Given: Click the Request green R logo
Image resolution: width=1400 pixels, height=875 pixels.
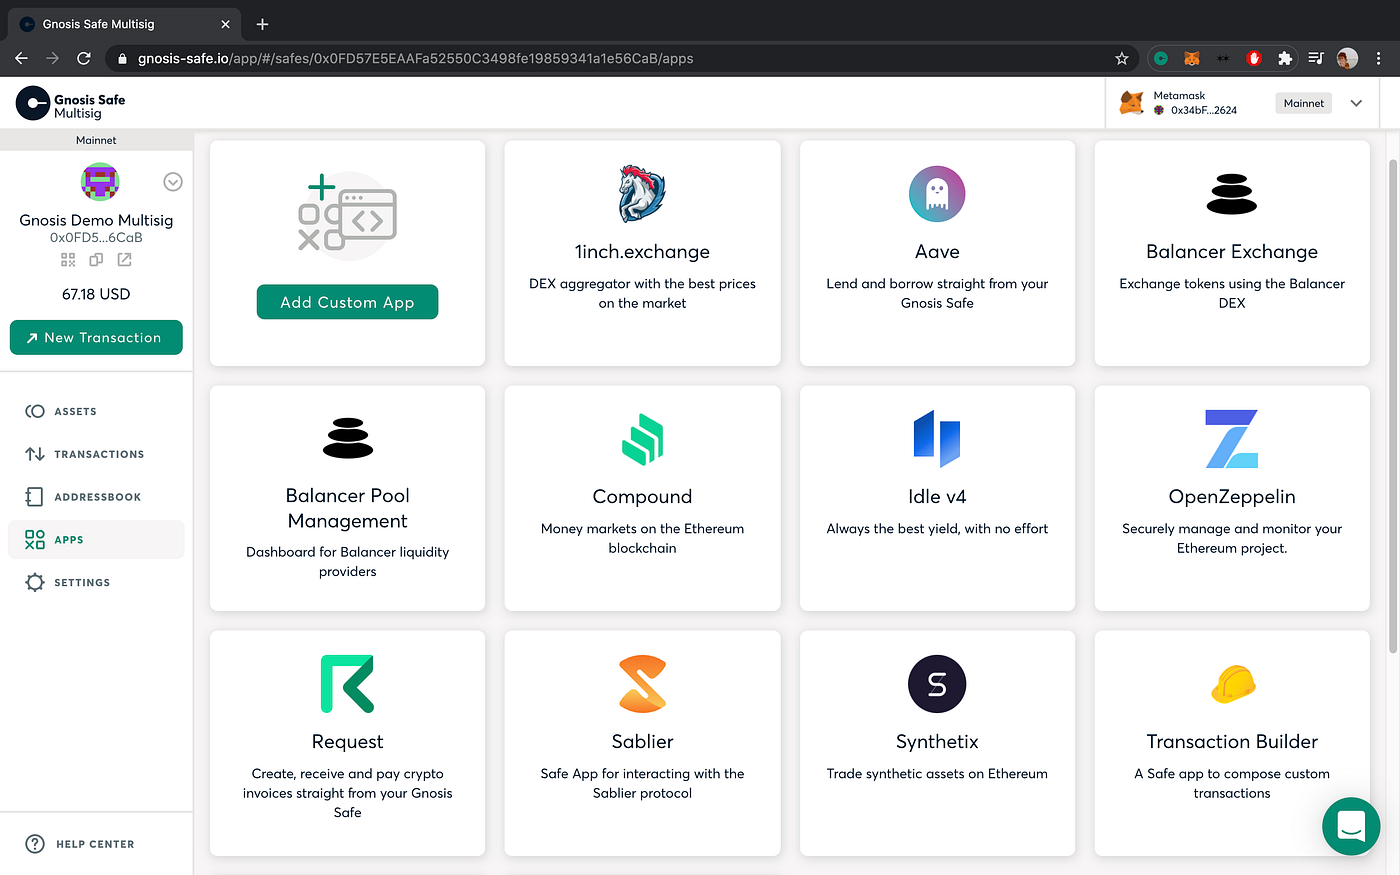Looking at the screenshot, I should (x=347, y=684).
